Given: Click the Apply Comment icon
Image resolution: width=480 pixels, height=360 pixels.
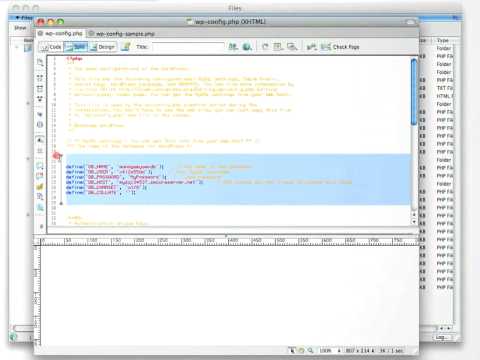Looking at the screenshot, I should [40, 165].
